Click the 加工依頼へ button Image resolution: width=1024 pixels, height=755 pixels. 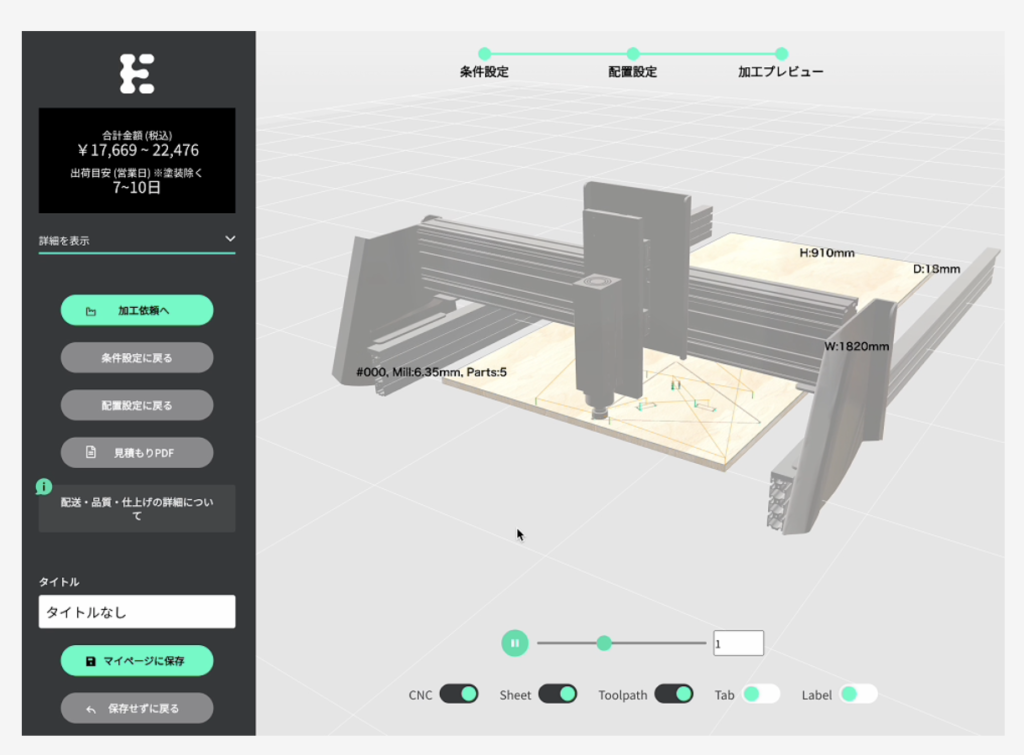pyautogui.click(x=137, y=310)
